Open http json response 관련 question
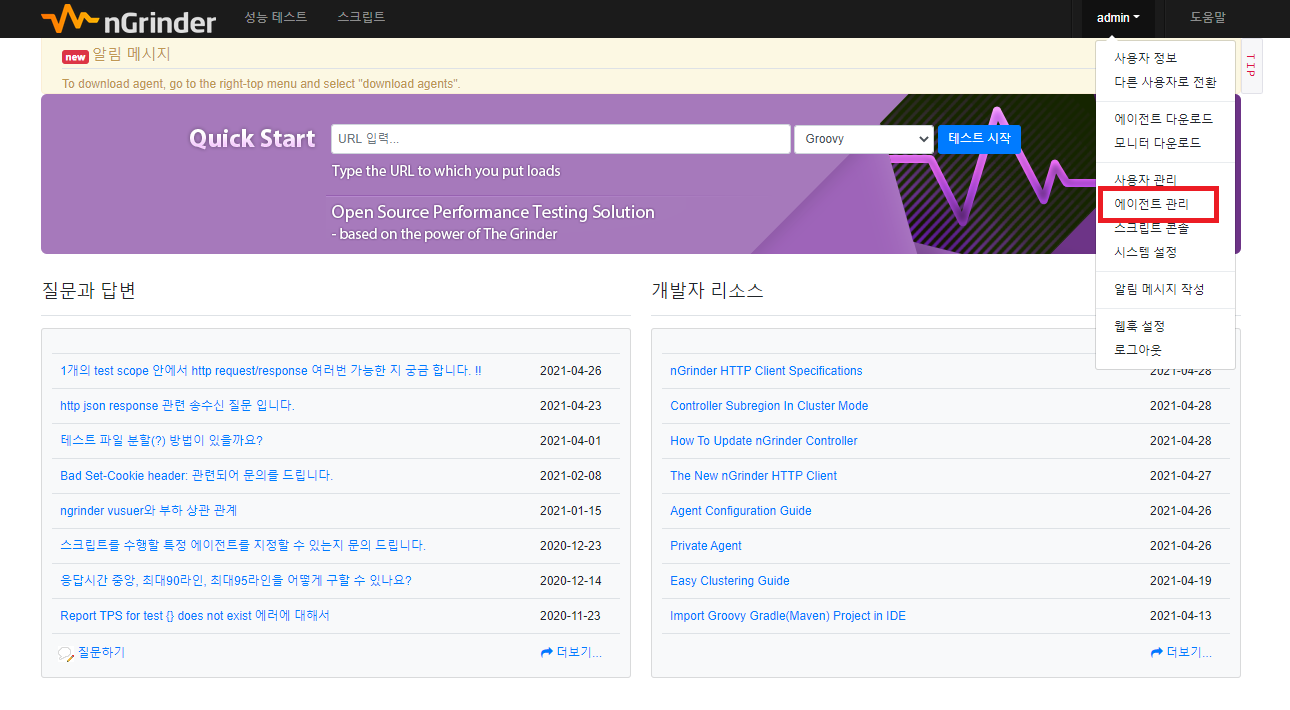Viewport: 1290px width, 710px height. pyautogui.click(x=177, y=406)
